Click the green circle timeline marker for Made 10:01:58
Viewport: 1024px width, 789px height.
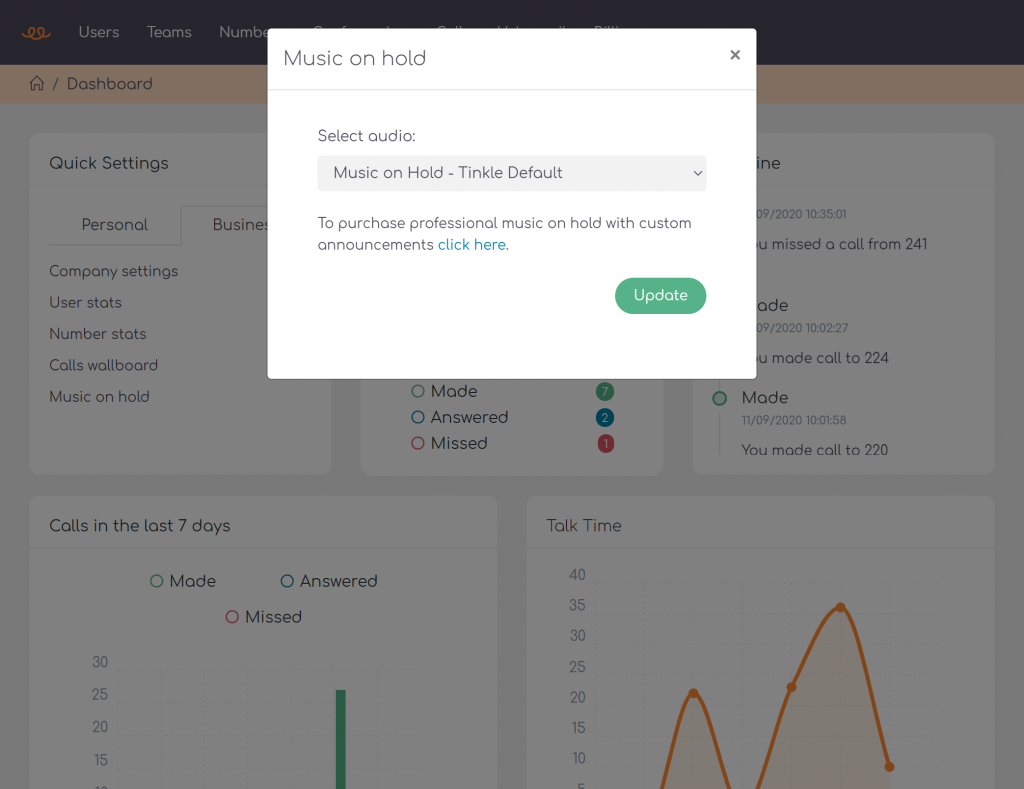(x=720, y=398)
